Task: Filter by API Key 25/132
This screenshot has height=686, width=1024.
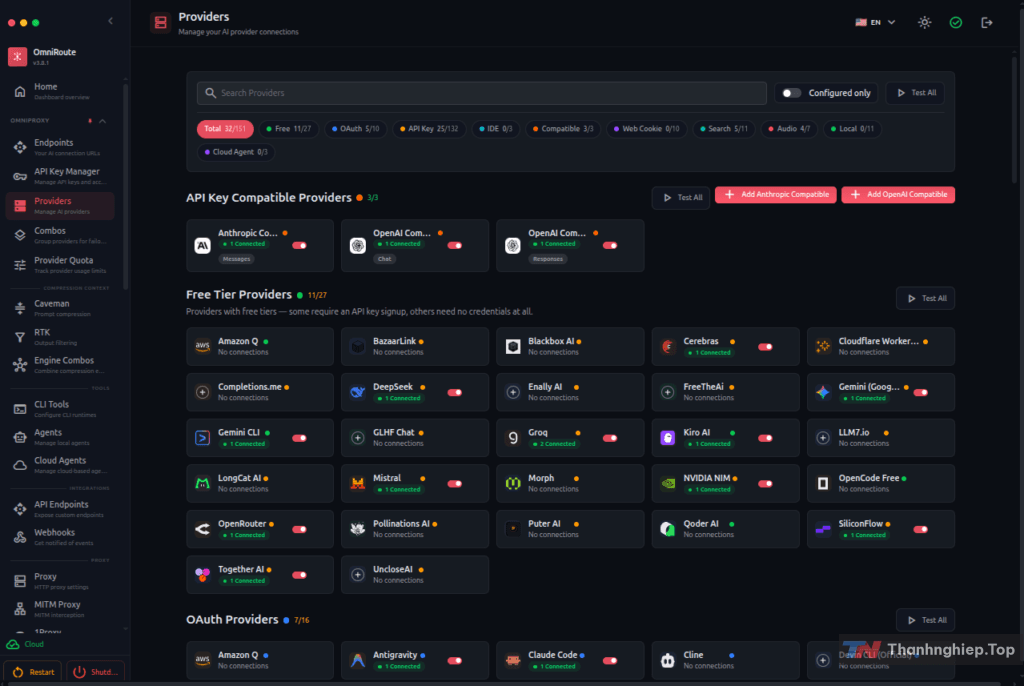Action: (429, 129)
